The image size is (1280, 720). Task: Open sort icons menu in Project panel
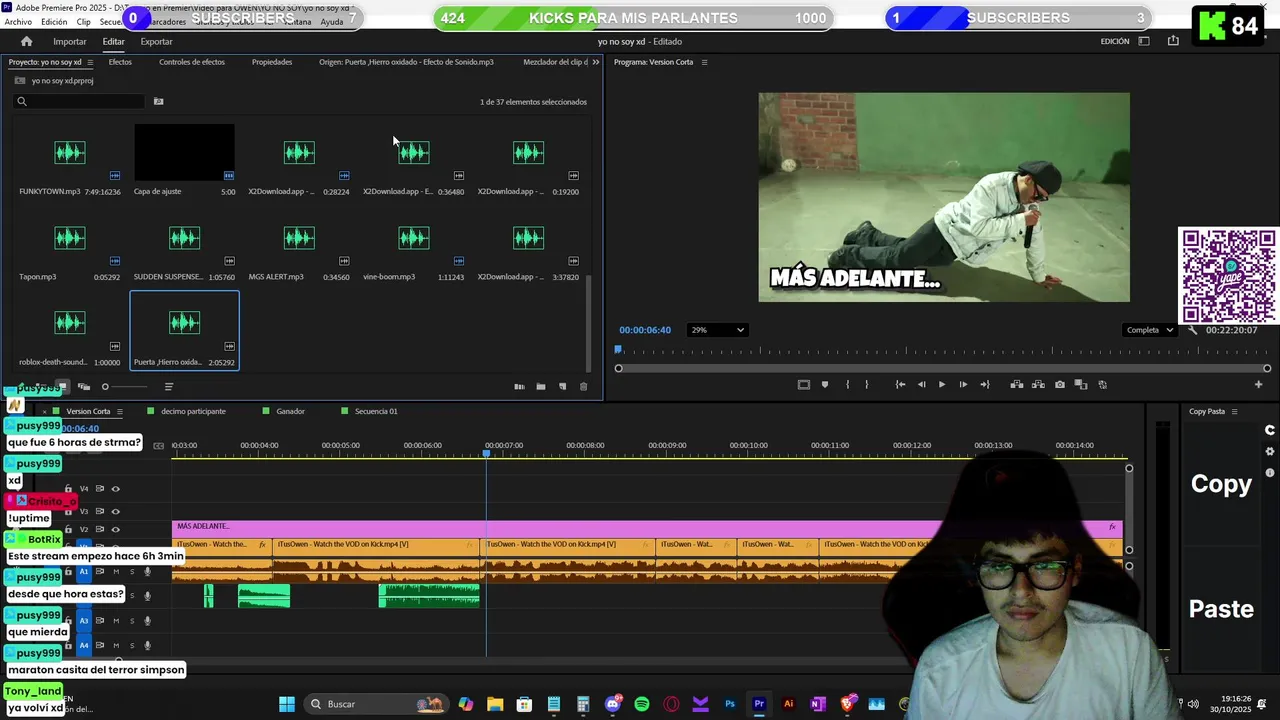(x=169, y=387)
